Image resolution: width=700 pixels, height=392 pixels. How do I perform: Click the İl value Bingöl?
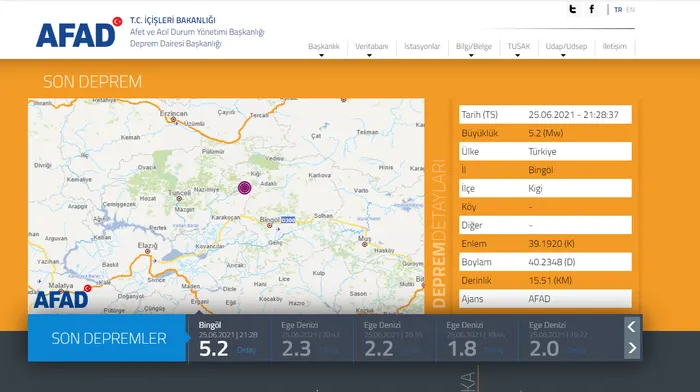point(541,170)
